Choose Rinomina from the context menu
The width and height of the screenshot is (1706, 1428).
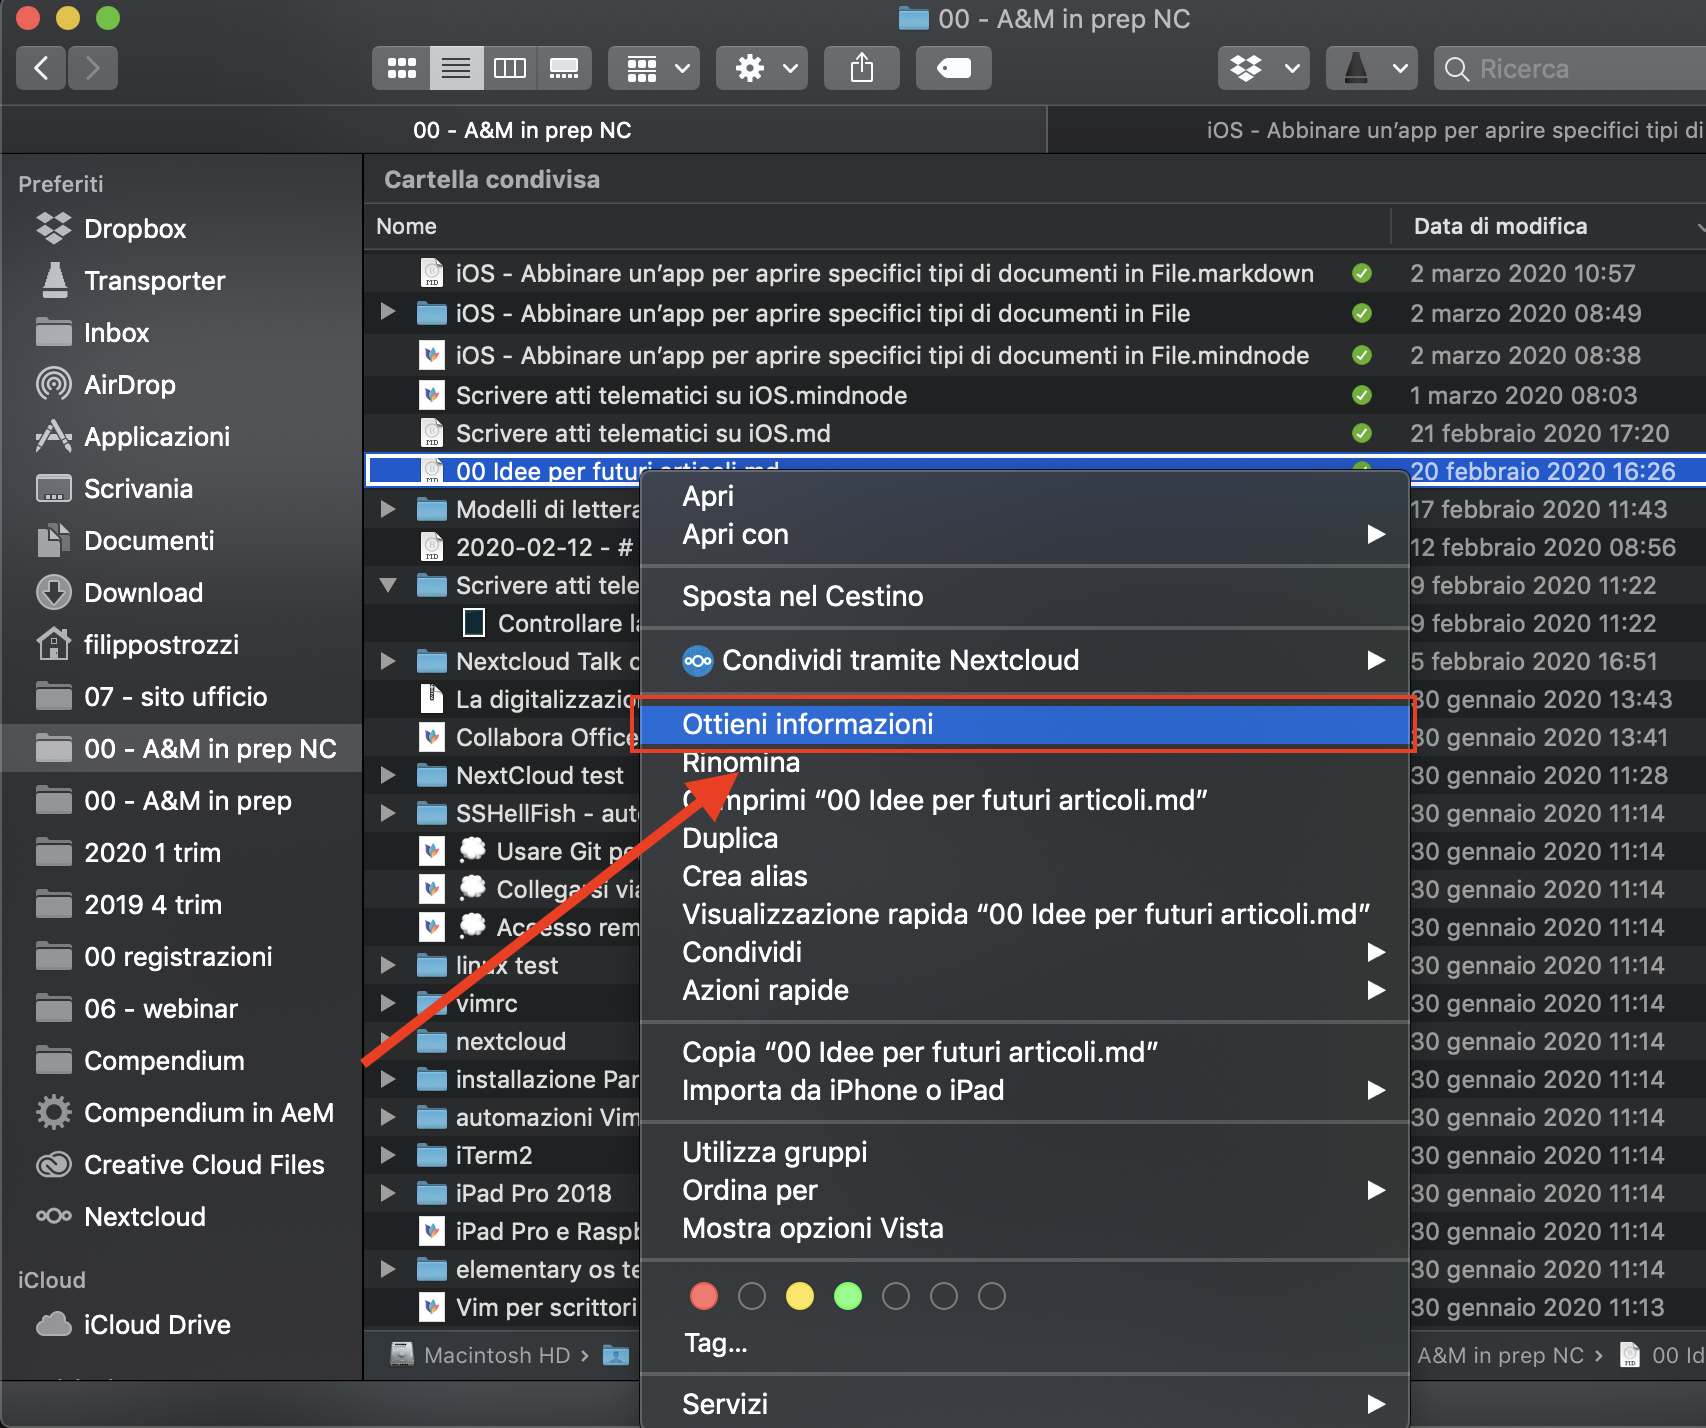tap(1024, 762)
